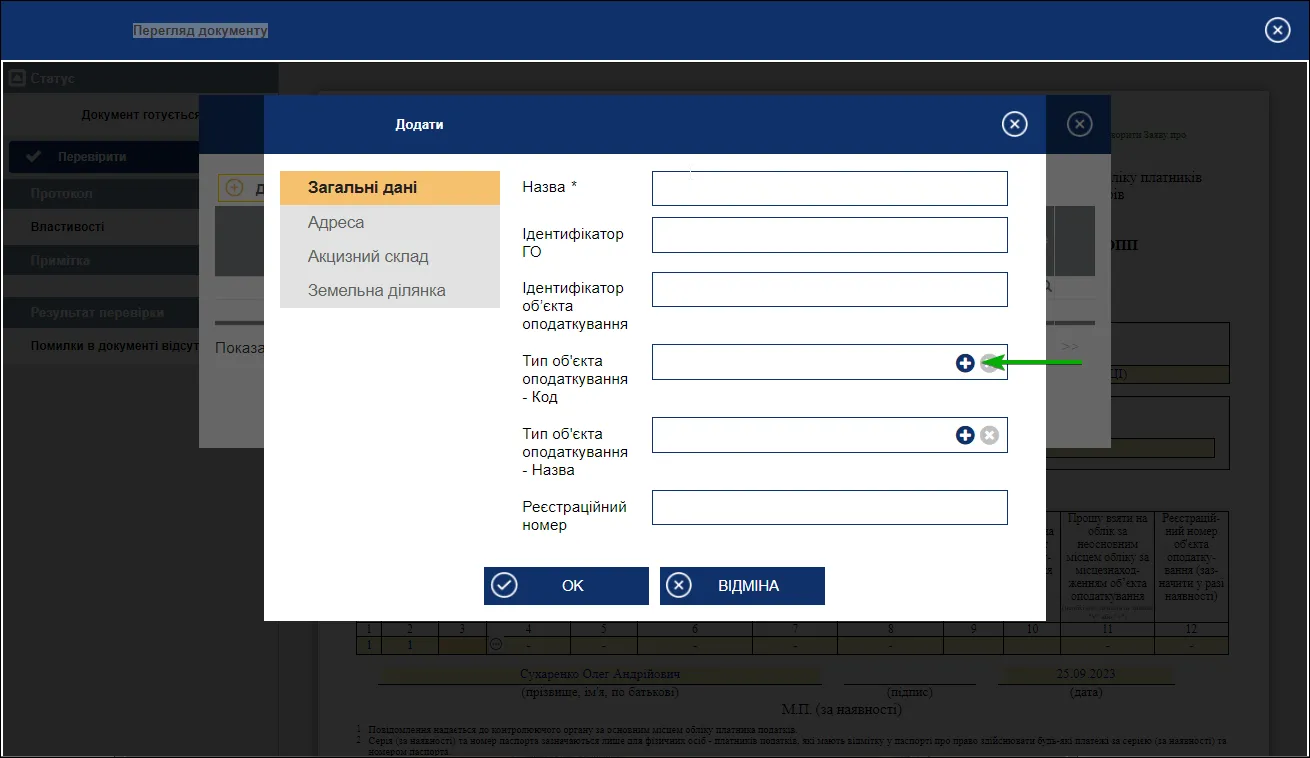Expand the Статус sidebar header

click(x=139, y=78)
